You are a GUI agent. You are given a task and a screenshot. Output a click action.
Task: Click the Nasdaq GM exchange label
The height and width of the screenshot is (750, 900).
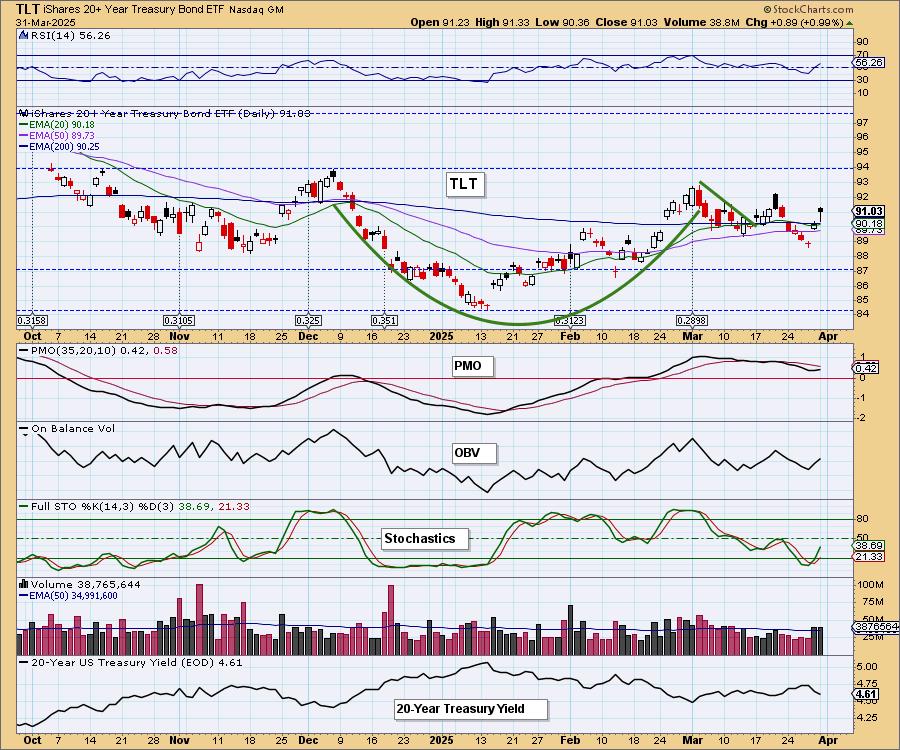(x=256, y=10)
